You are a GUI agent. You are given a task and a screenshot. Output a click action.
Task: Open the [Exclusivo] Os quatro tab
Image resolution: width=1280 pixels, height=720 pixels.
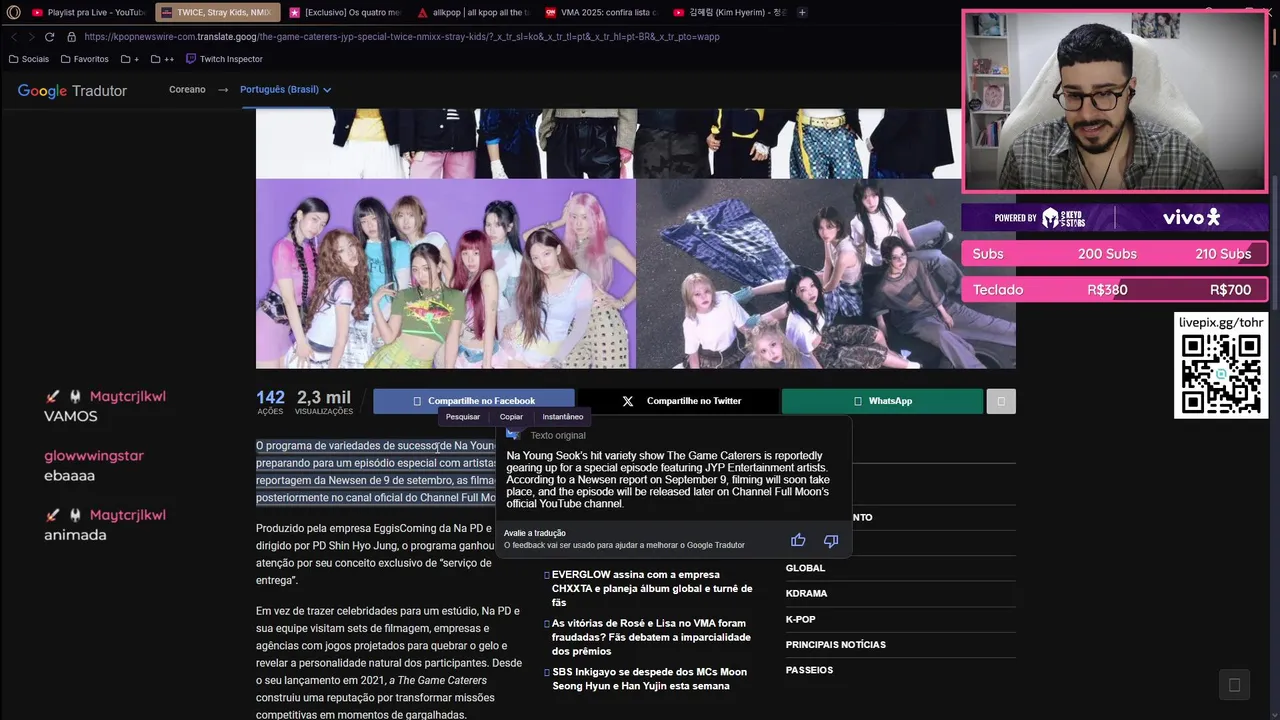coord(345,12)
